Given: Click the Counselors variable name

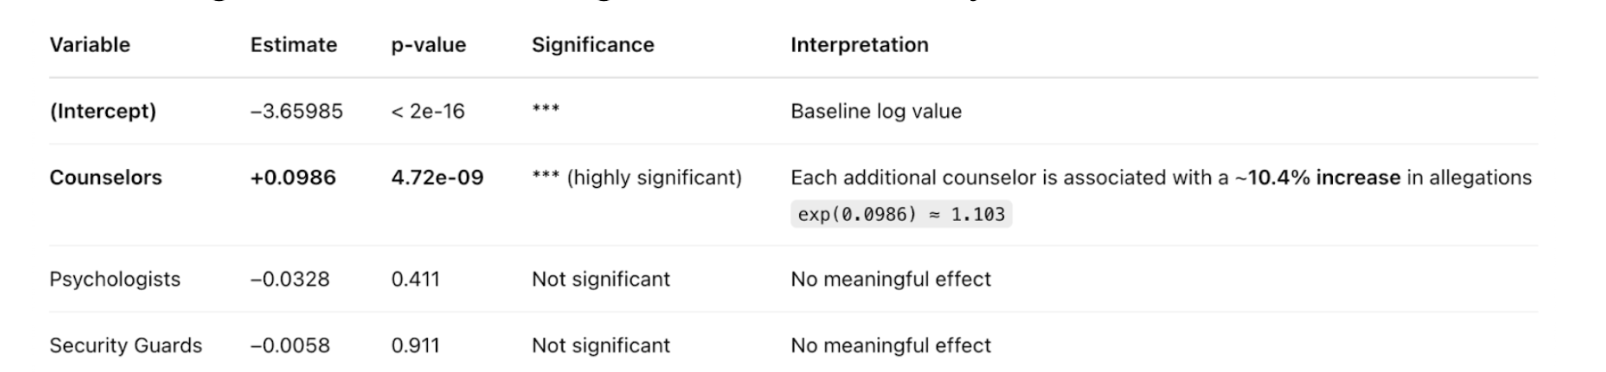Looking at the screenshot, I should click(105, 177).
